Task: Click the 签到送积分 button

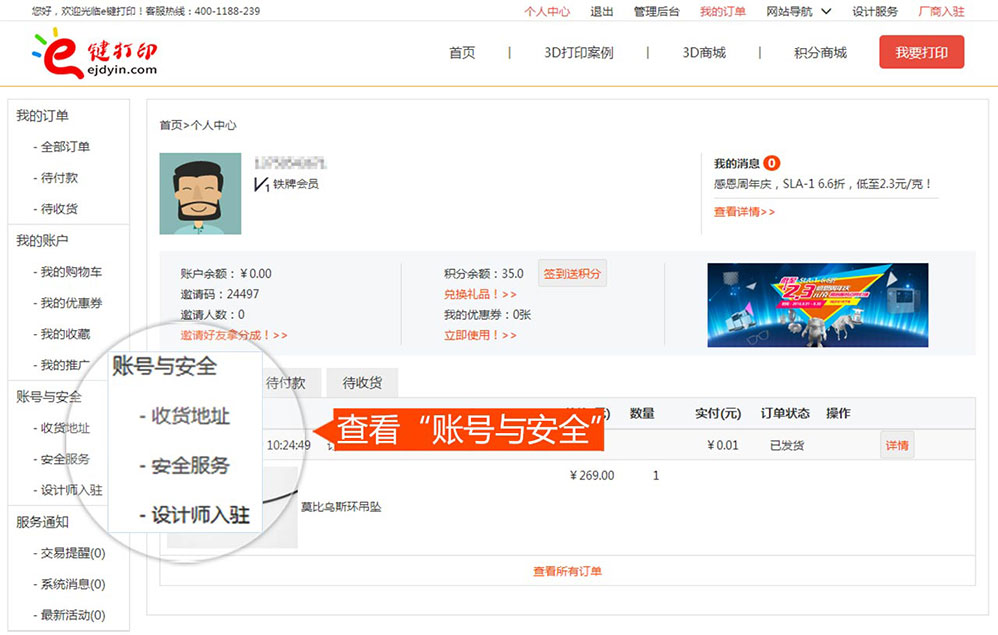Action: point(572,273)
